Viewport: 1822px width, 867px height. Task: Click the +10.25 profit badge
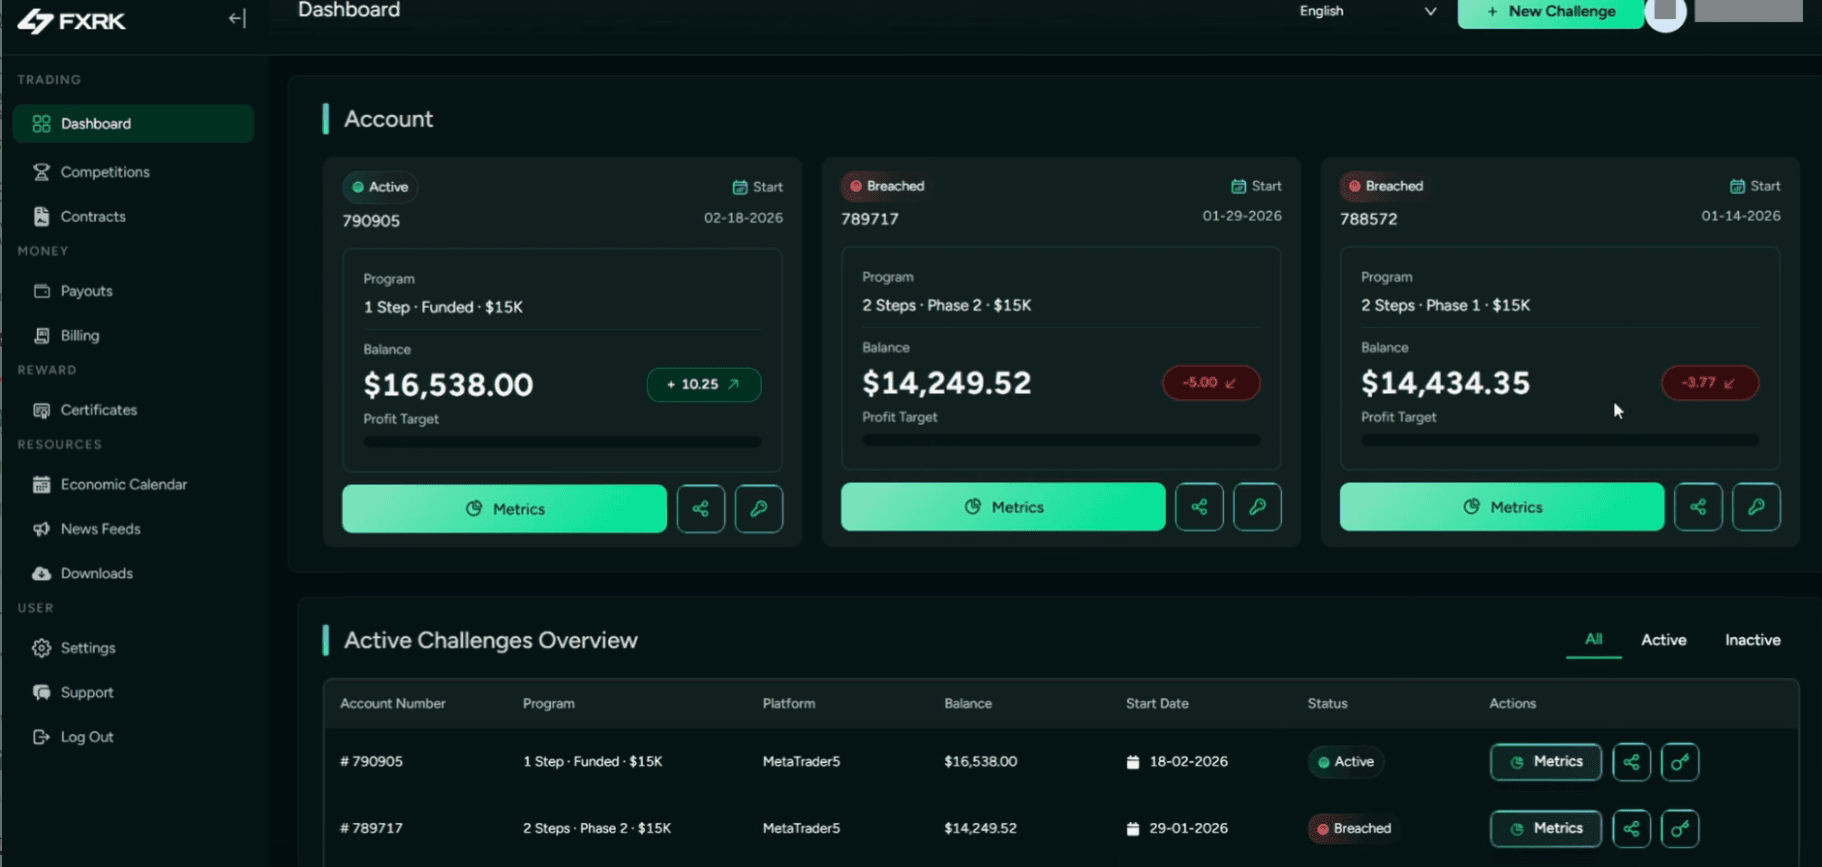point(704,385)
